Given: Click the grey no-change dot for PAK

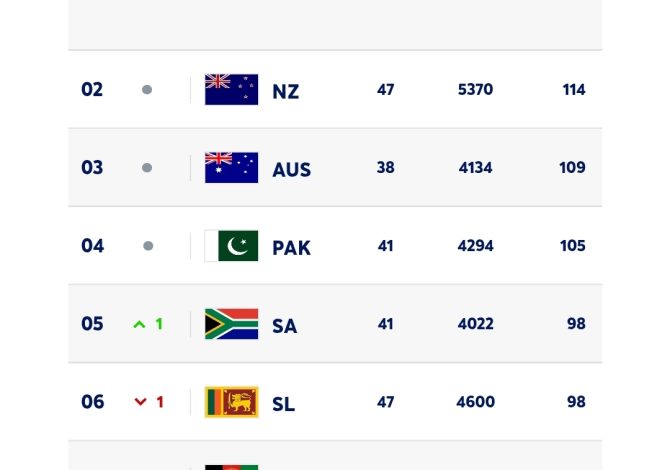Looking at the screenshot, I should click(147, 246).
